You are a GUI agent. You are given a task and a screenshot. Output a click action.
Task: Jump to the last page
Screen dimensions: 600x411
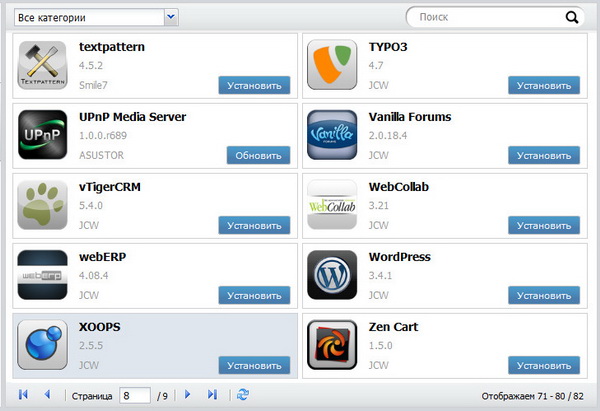212,395
